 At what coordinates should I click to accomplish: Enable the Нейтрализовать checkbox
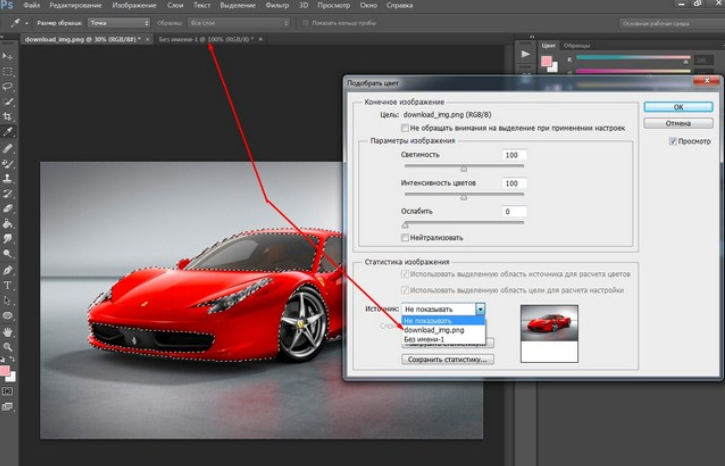(x=405, y=238)
